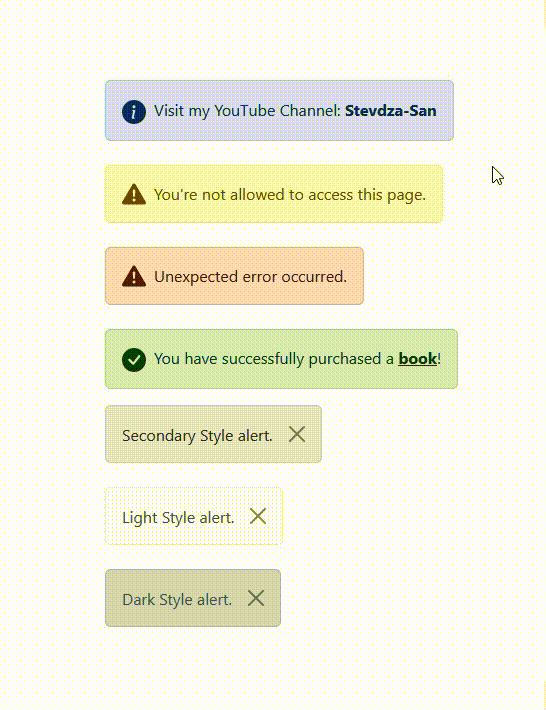Open the Stevdza-San channel link
The height and width of the screenshot is (710, 546).
pos(391,111)
